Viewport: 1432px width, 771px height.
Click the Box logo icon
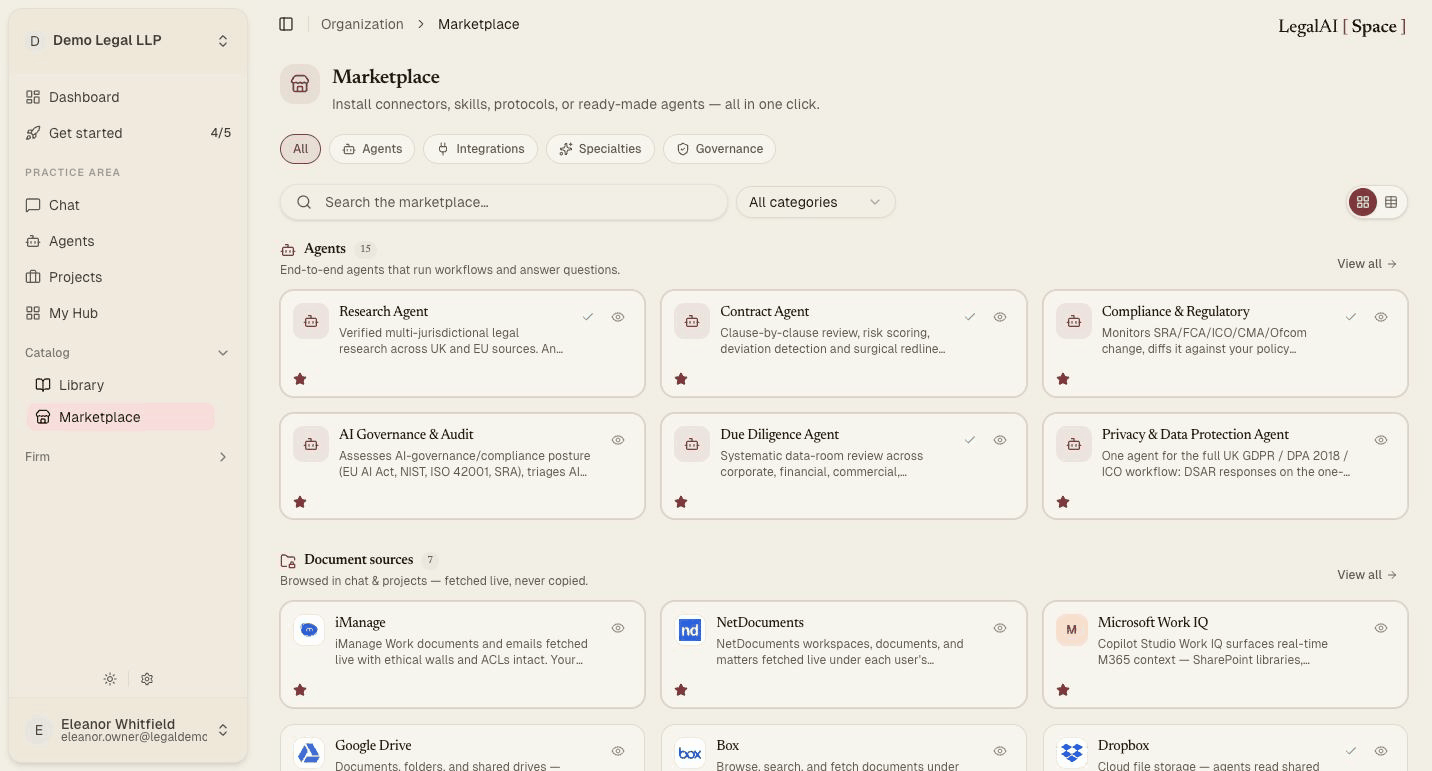coord(690,753)
